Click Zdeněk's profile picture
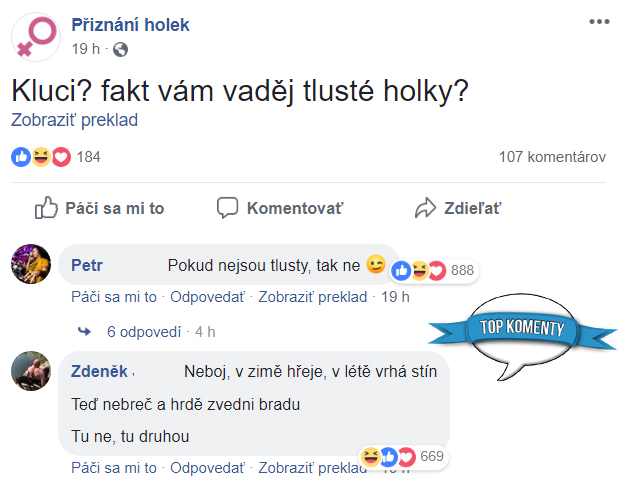 pos(31,373)
